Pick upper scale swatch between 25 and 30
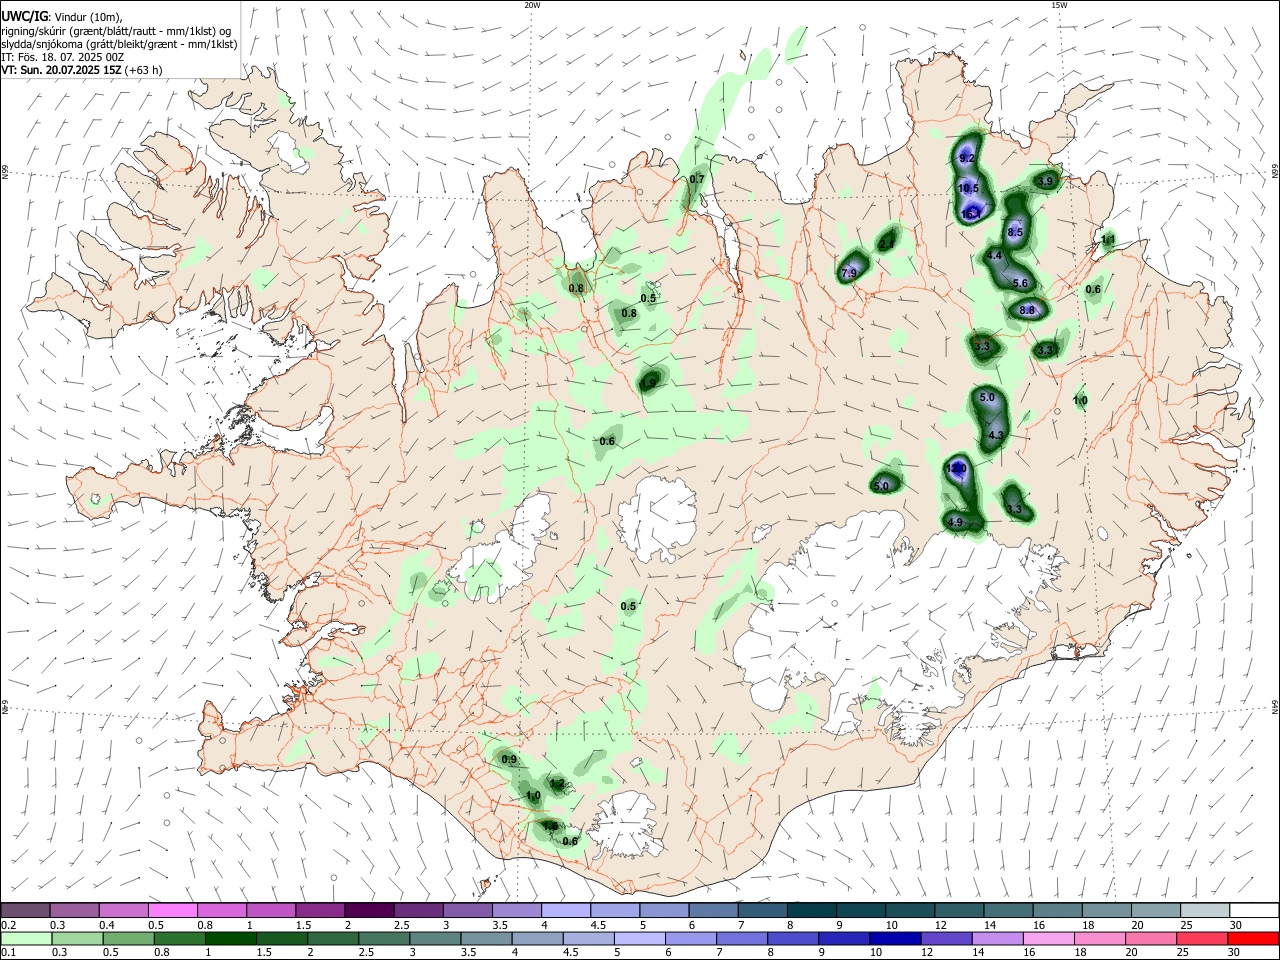Screen dimensions: 1280x960 click(1207, 910)
